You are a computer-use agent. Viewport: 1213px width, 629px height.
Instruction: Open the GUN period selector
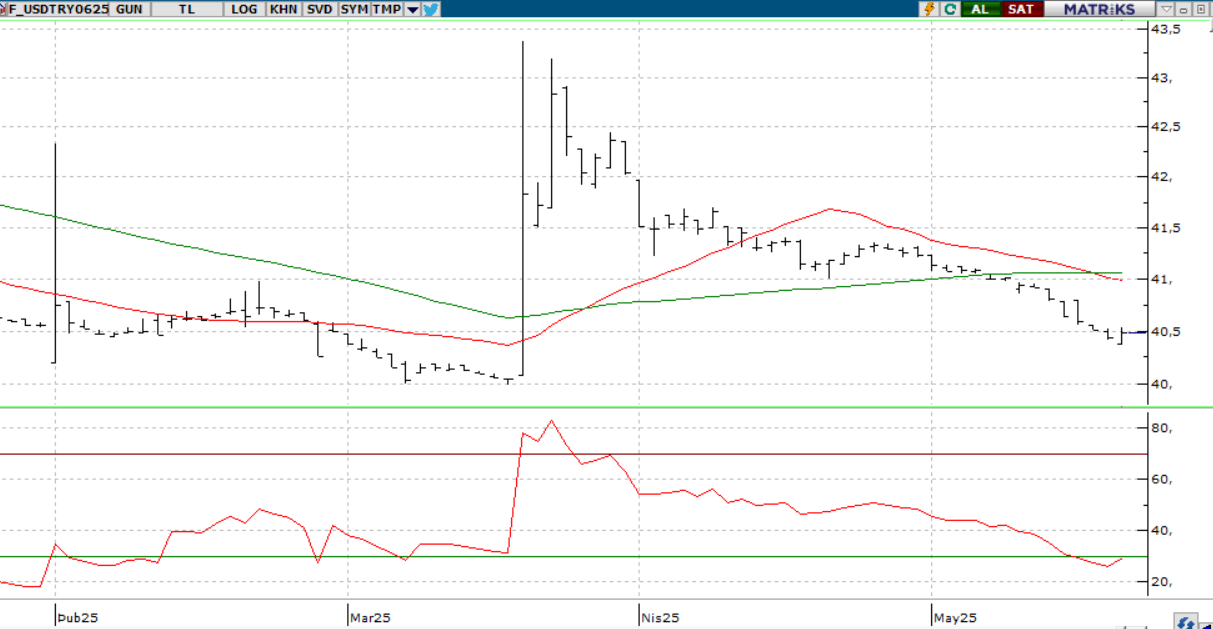click(129, 9)
